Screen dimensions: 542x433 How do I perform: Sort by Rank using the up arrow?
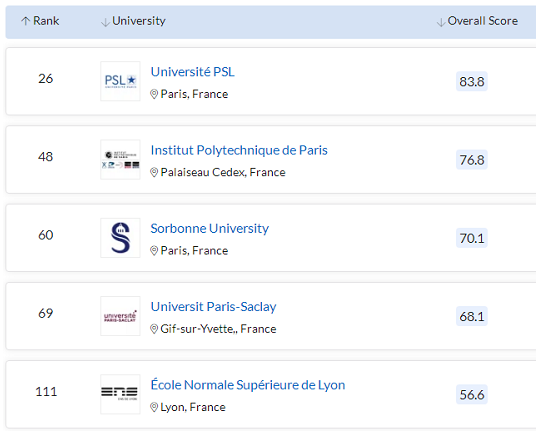pos(25,21)
